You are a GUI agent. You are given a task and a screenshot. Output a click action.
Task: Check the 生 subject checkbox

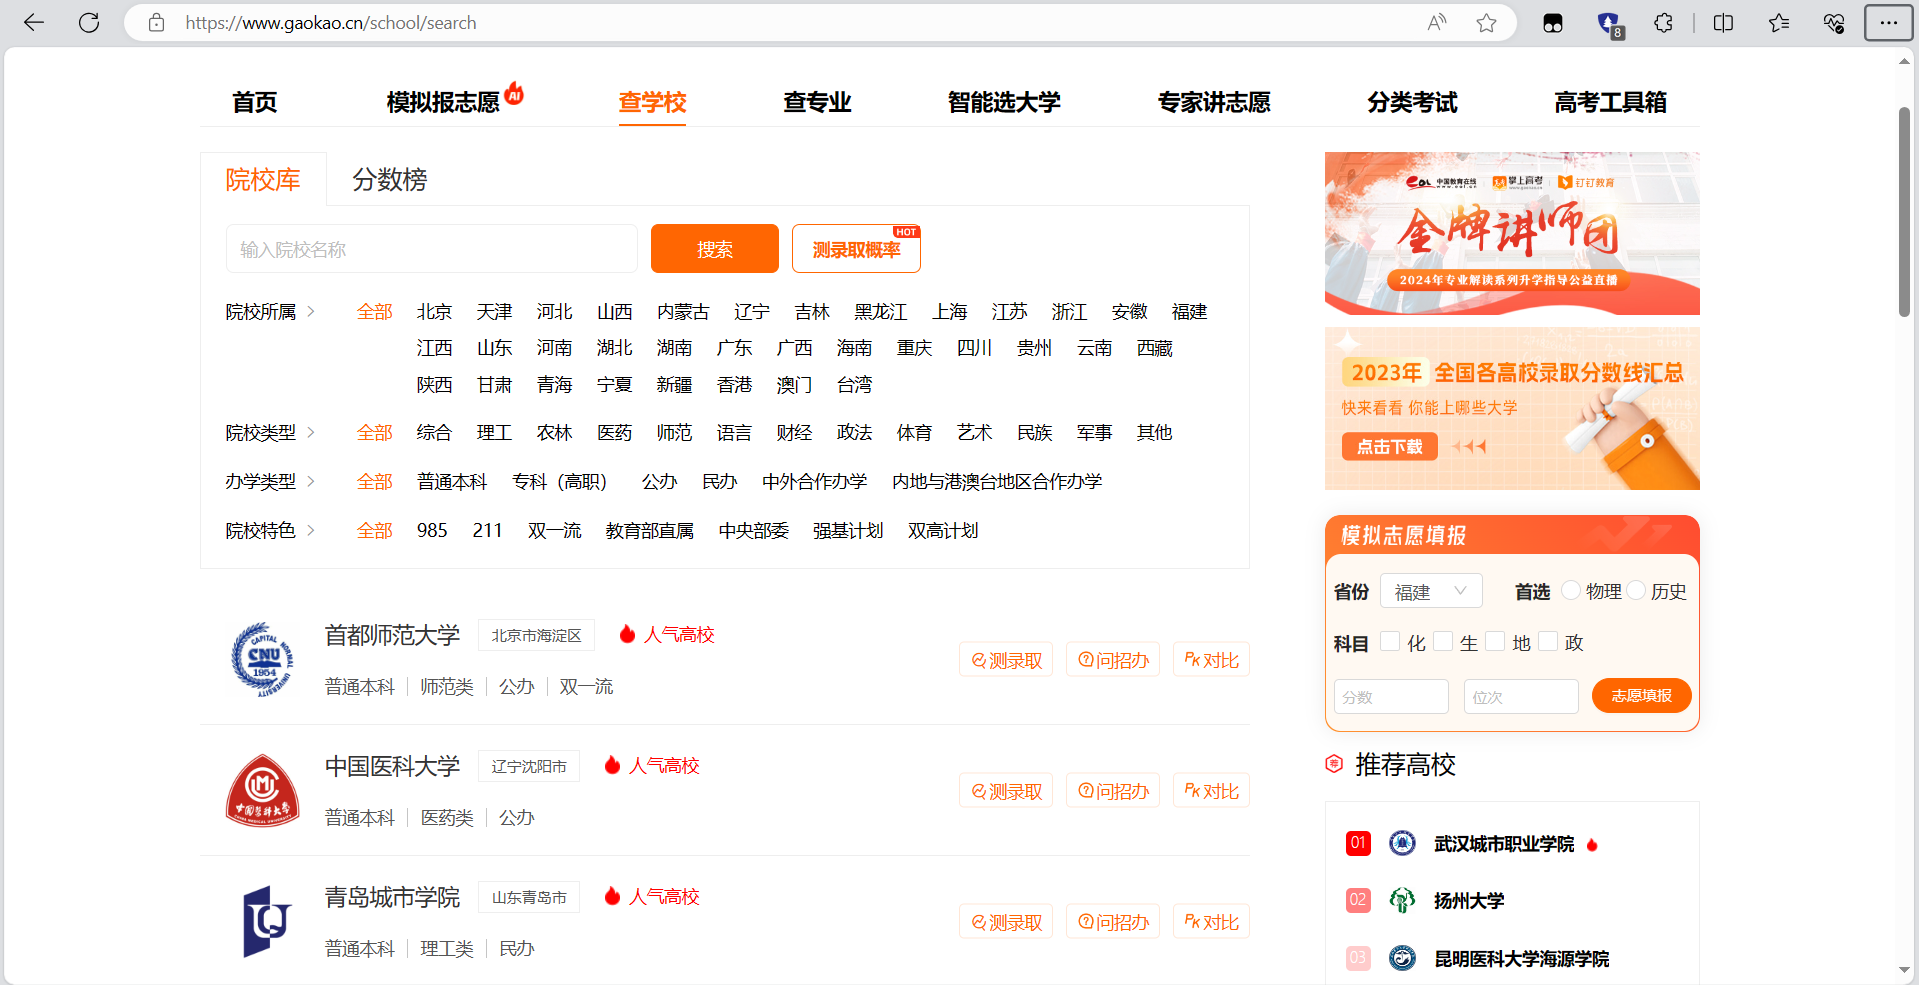pyautogui.click(x=1443, y=641)
